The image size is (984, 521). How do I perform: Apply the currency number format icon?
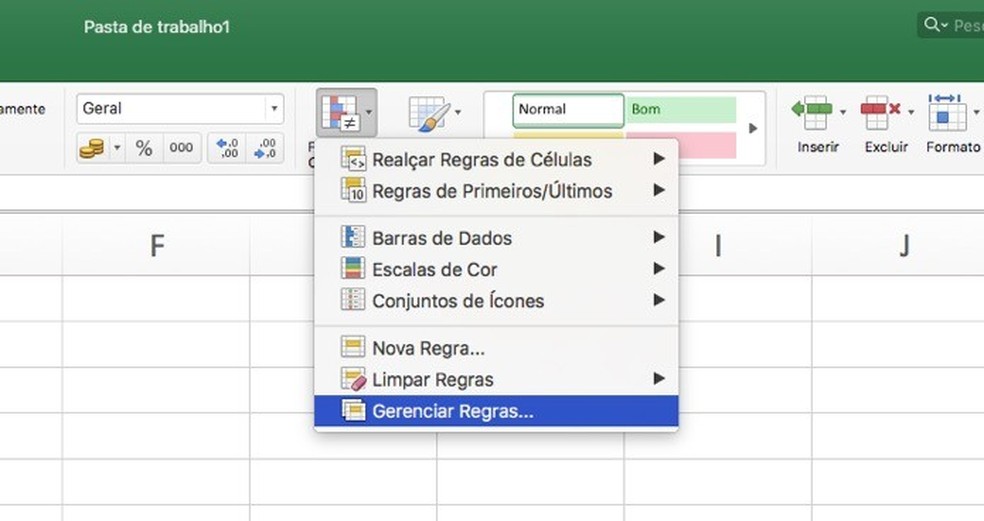point(92,149)
